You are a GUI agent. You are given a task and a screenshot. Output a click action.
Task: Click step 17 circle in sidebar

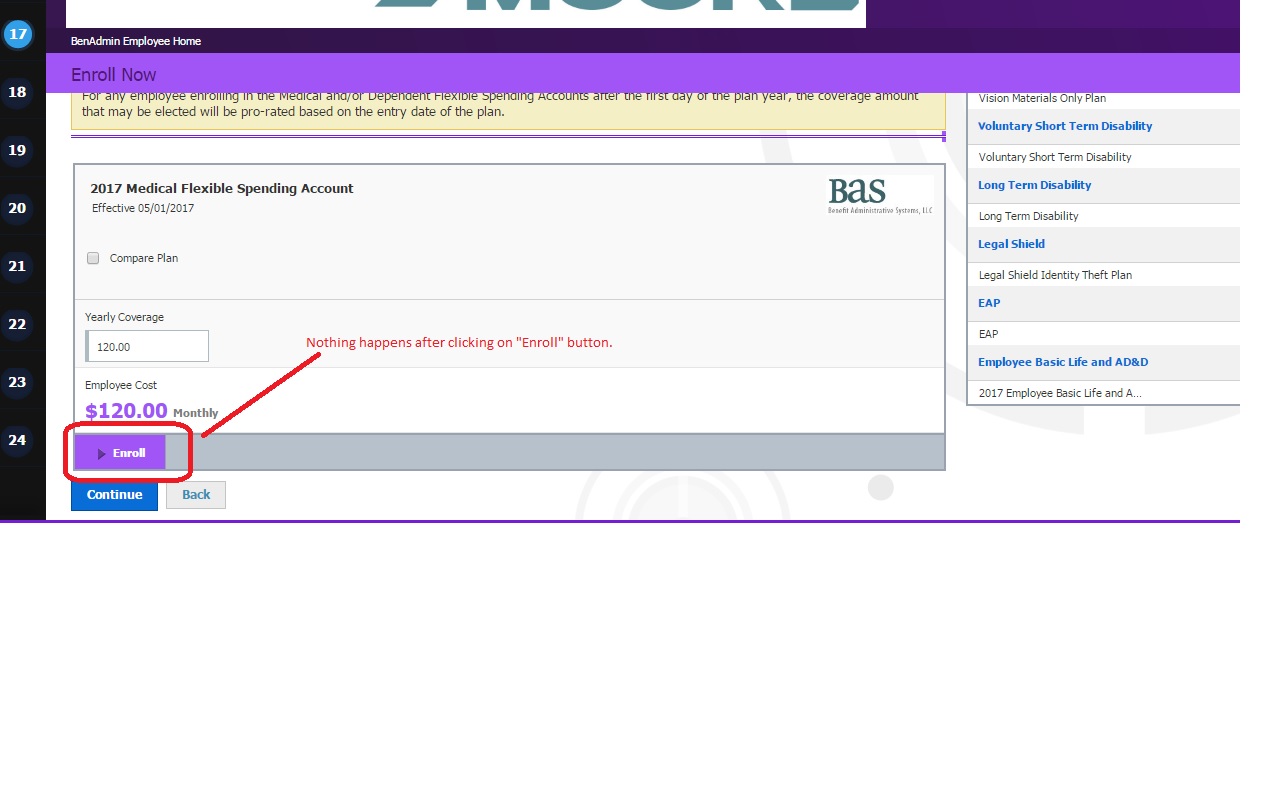[x=18, y=35]
